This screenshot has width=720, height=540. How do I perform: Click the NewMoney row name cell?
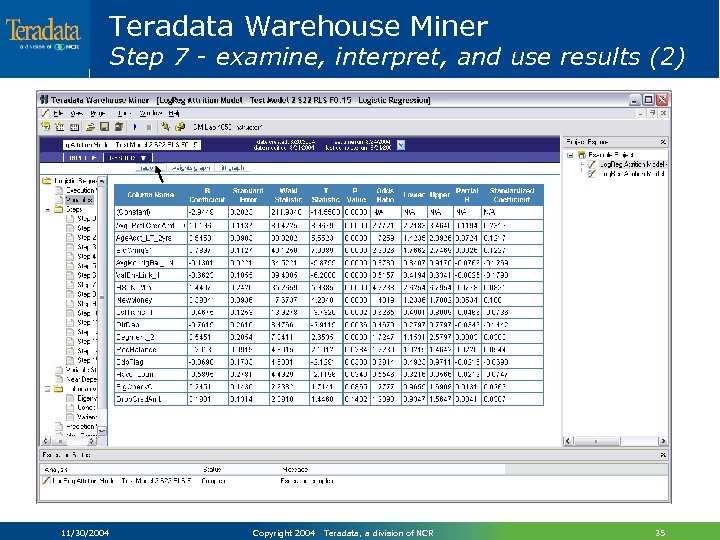(151, 300)
